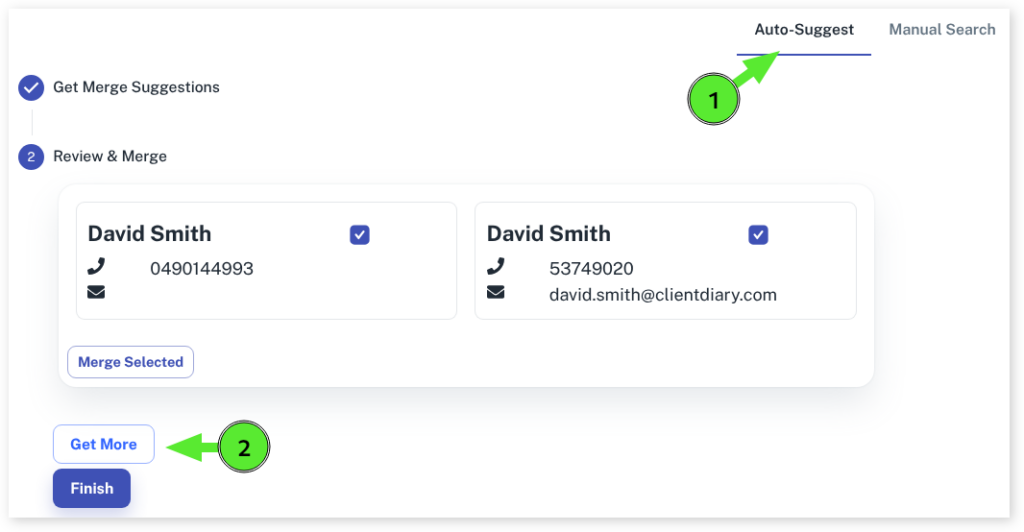
Task: Click the green annotation marker 2
Action: (244, 447)
